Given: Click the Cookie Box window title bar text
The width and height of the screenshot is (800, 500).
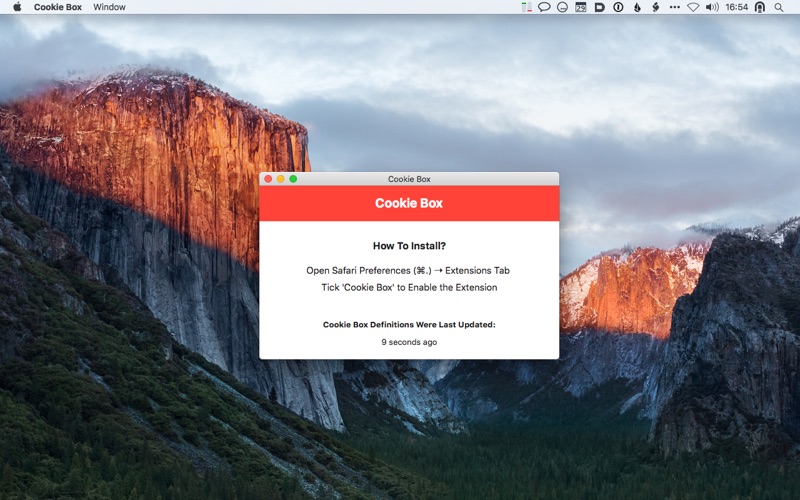Looking at the screenshot, I should click(409, 179).
